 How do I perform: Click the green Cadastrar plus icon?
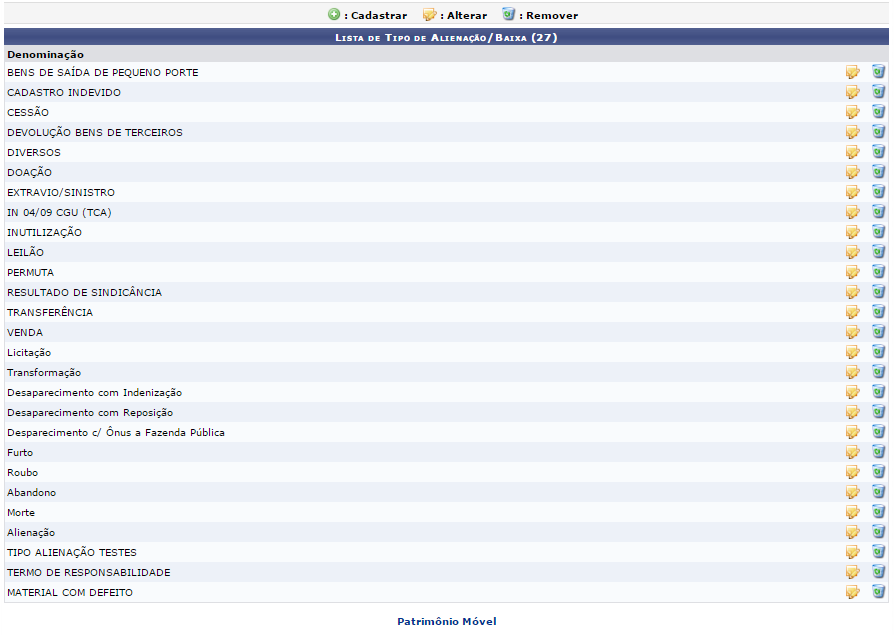point(334,15)
